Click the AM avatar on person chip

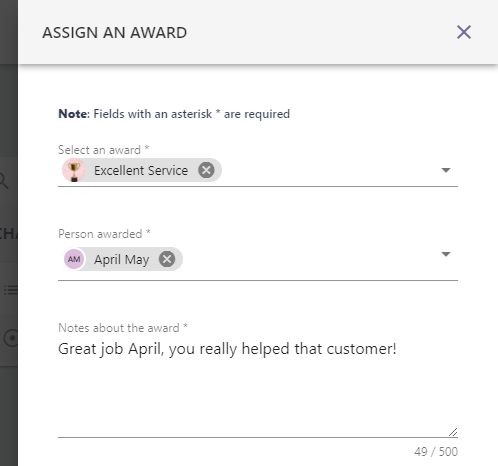(x=74, y=259)
